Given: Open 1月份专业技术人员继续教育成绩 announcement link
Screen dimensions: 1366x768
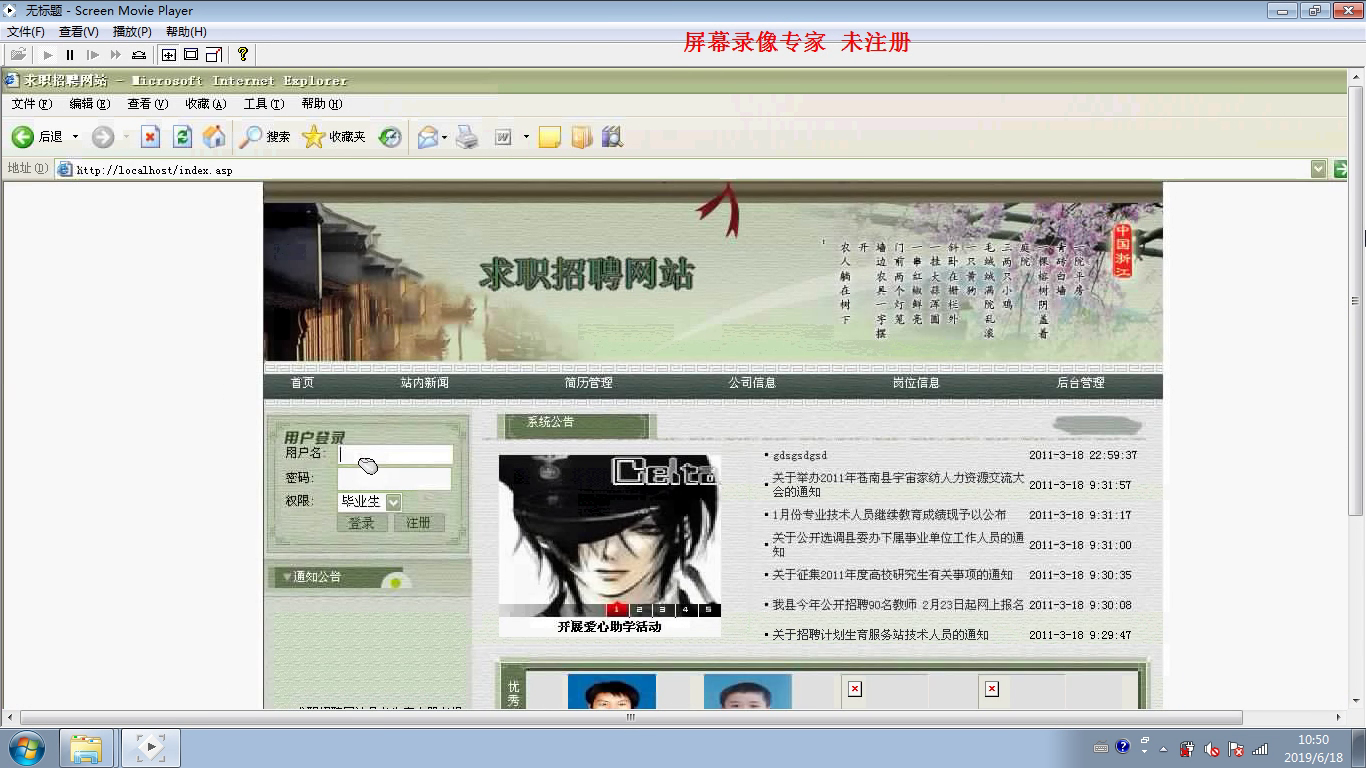Looking at the screenshot, I should click(889, 515).
